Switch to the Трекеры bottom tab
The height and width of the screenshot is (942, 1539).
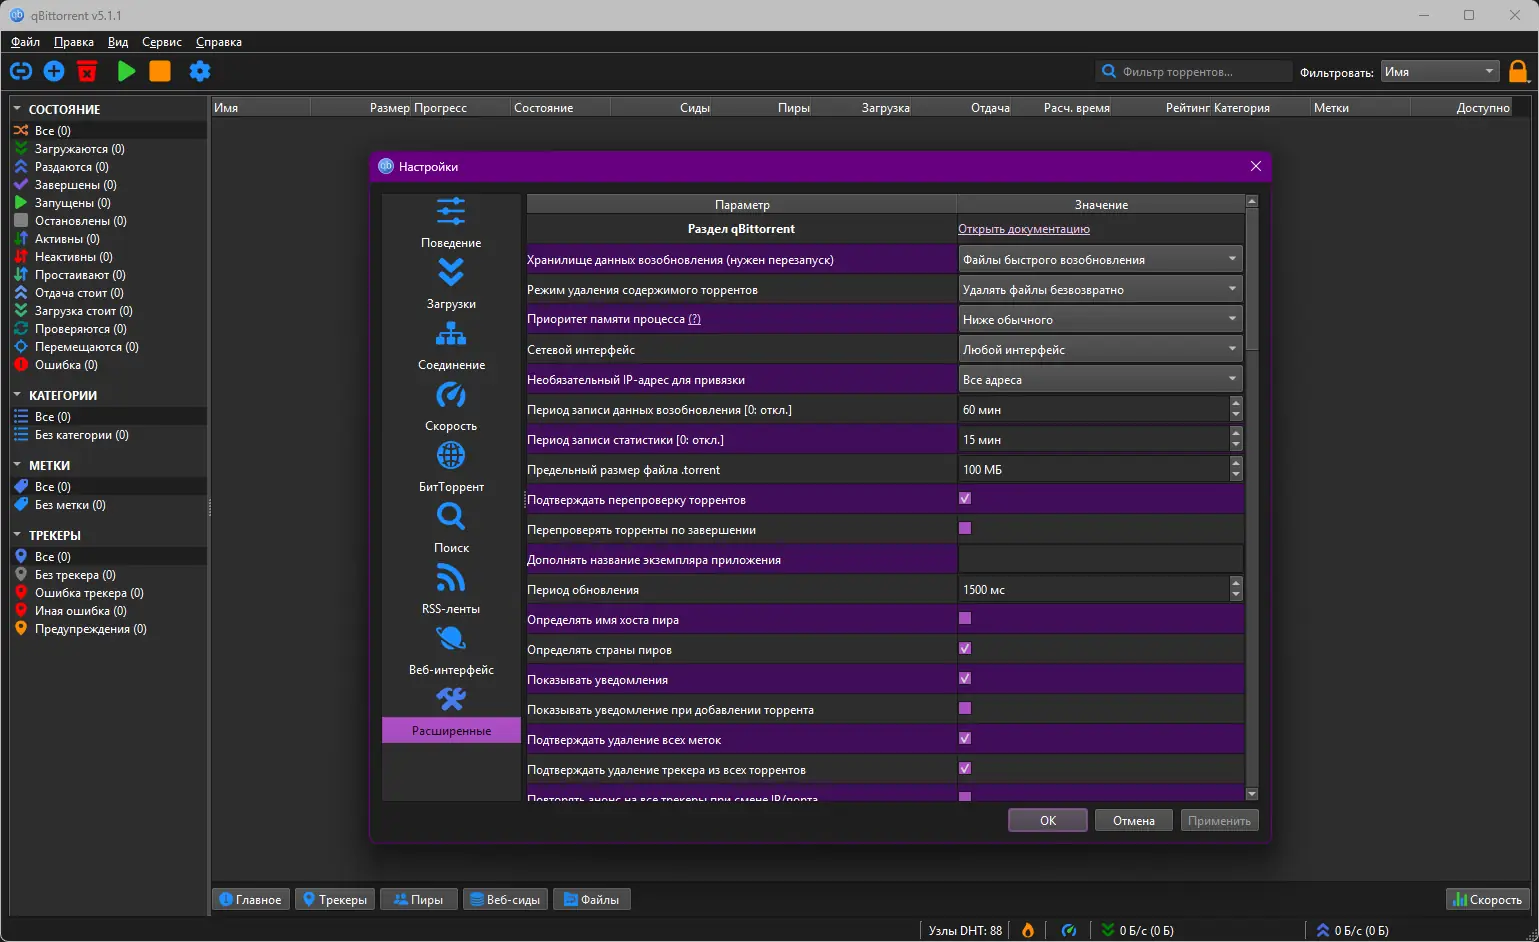[x=335, y=899]
